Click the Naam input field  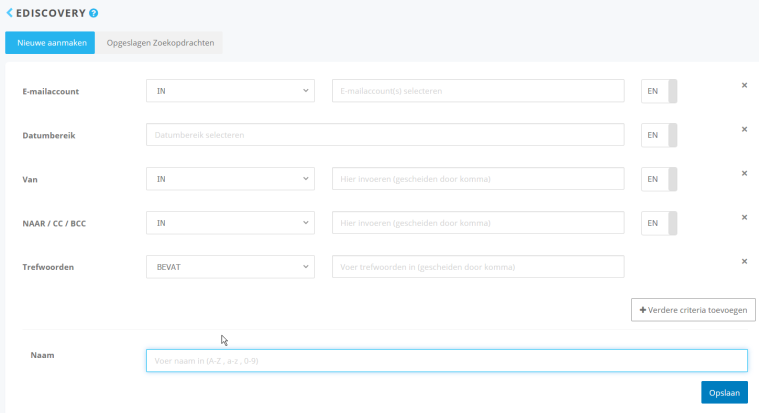(446, 360)
